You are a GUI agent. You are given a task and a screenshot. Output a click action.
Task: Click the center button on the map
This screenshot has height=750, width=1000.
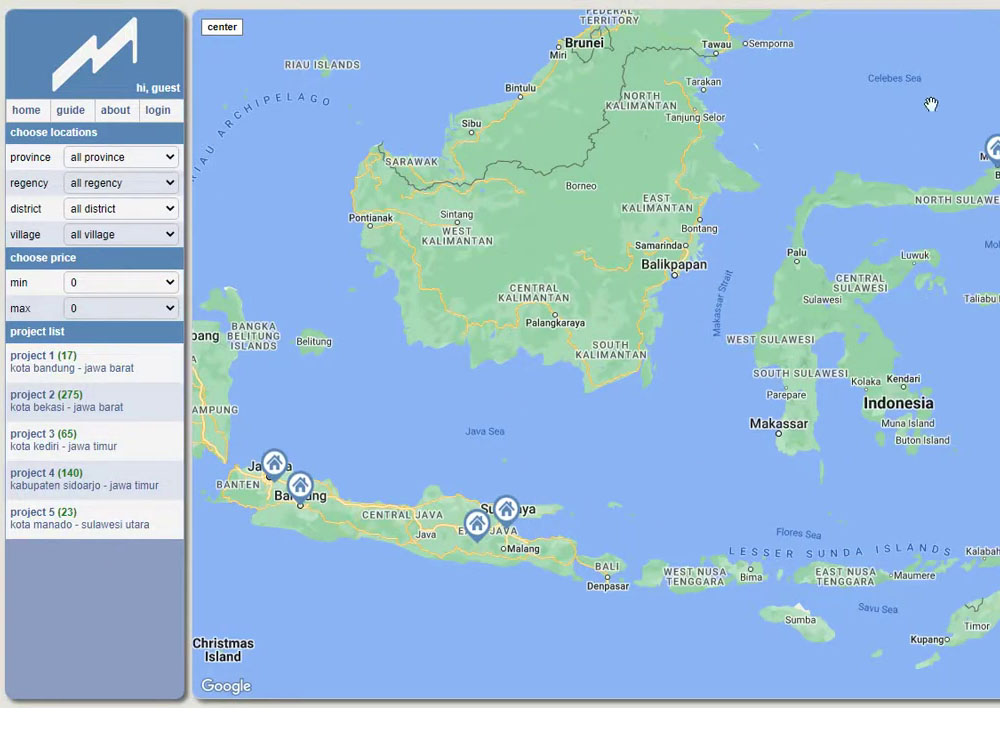[222, 27]
